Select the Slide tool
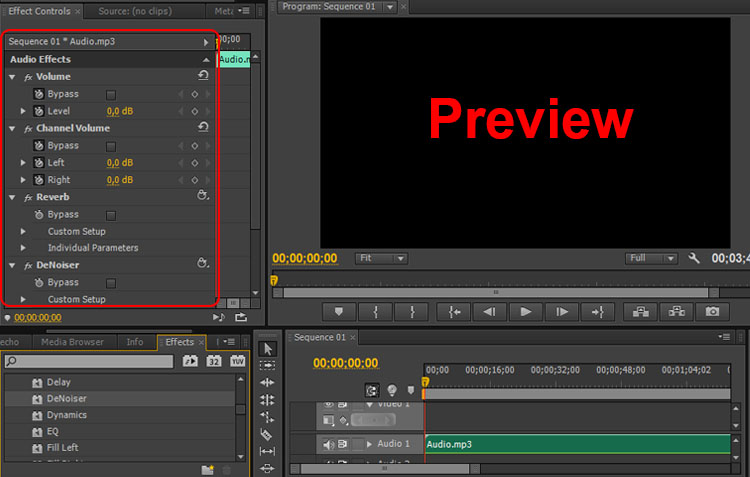750x477 pixels. click(x=267, y=468)
